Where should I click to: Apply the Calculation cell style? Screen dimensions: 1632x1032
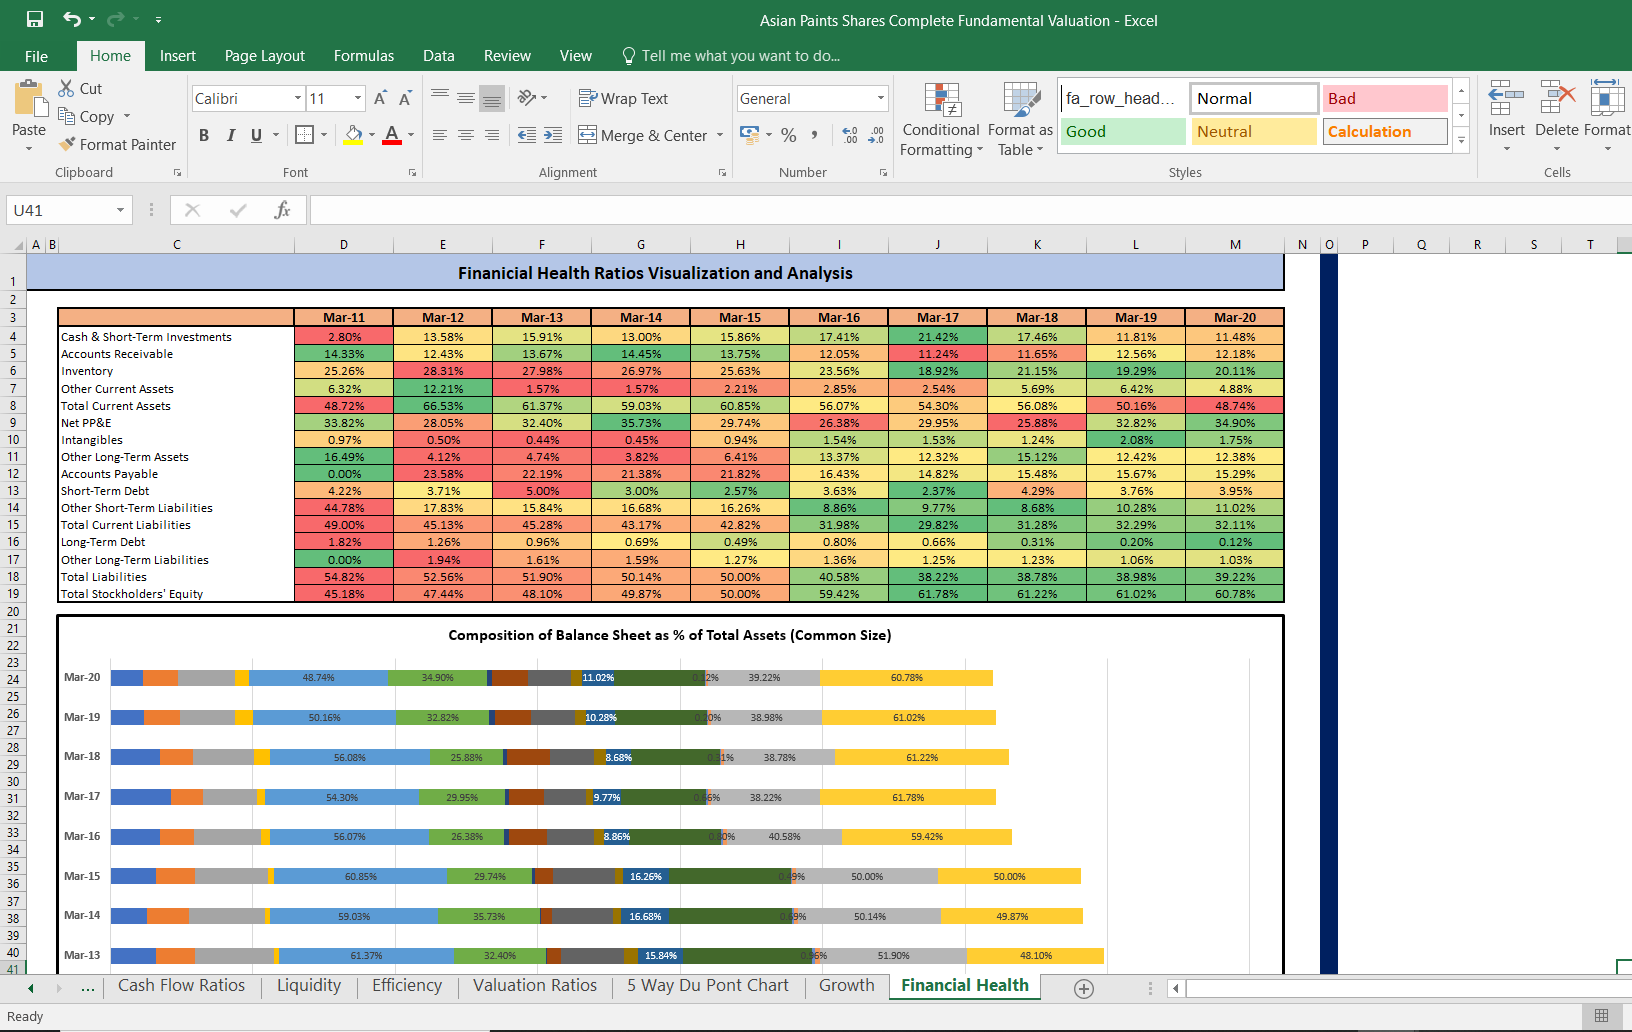(1385, 131)
